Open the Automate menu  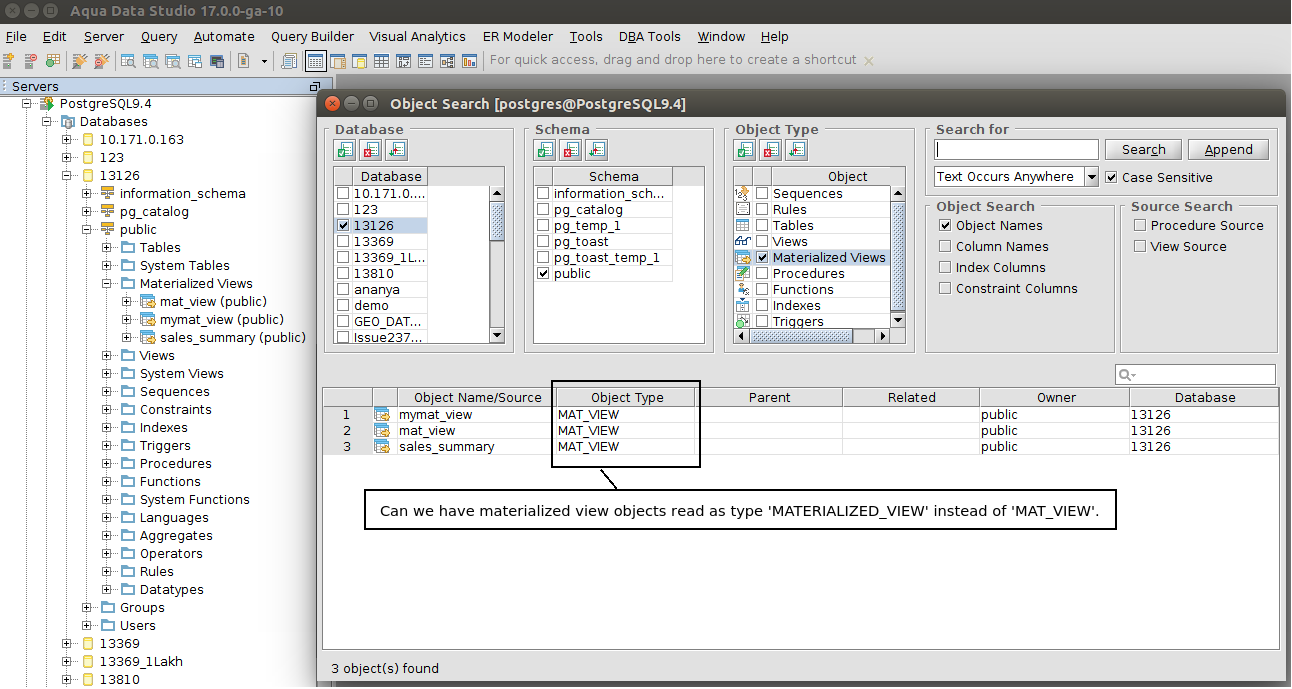tap(224, 36)
